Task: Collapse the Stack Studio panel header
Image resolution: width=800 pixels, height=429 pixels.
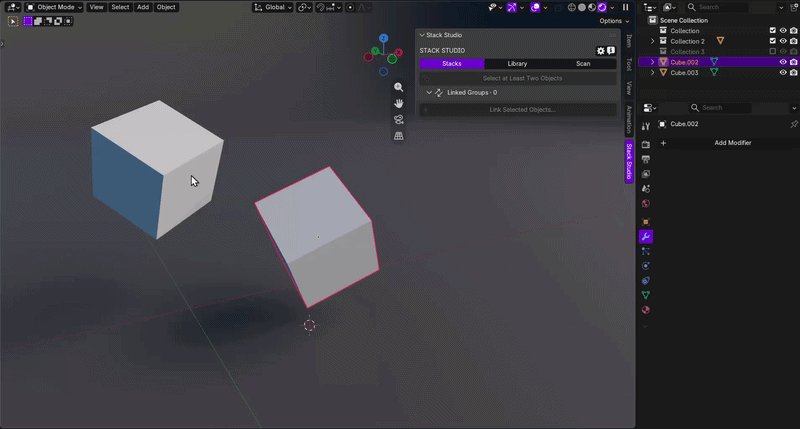Action: 422,35
